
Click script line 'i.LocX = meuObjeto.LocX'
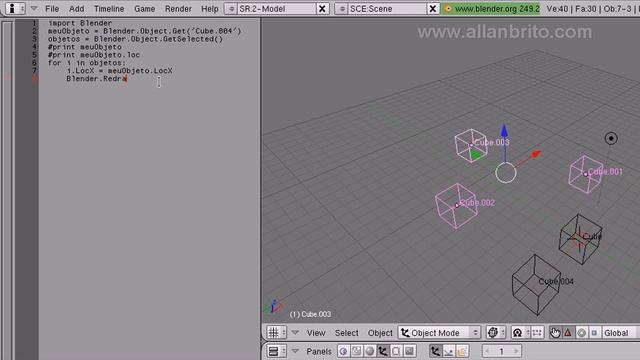pyautogui.click(x=119, y=71)
